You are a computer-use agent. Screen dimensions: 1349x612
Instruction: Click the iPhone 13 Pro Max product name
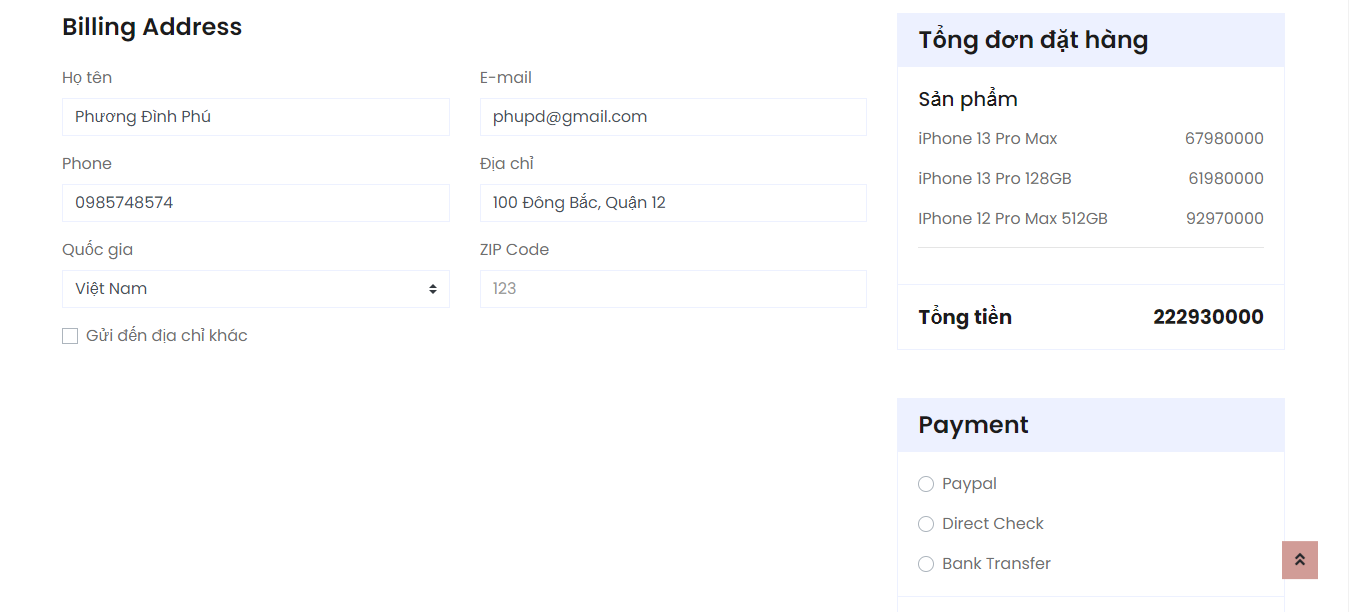(987, 138)
